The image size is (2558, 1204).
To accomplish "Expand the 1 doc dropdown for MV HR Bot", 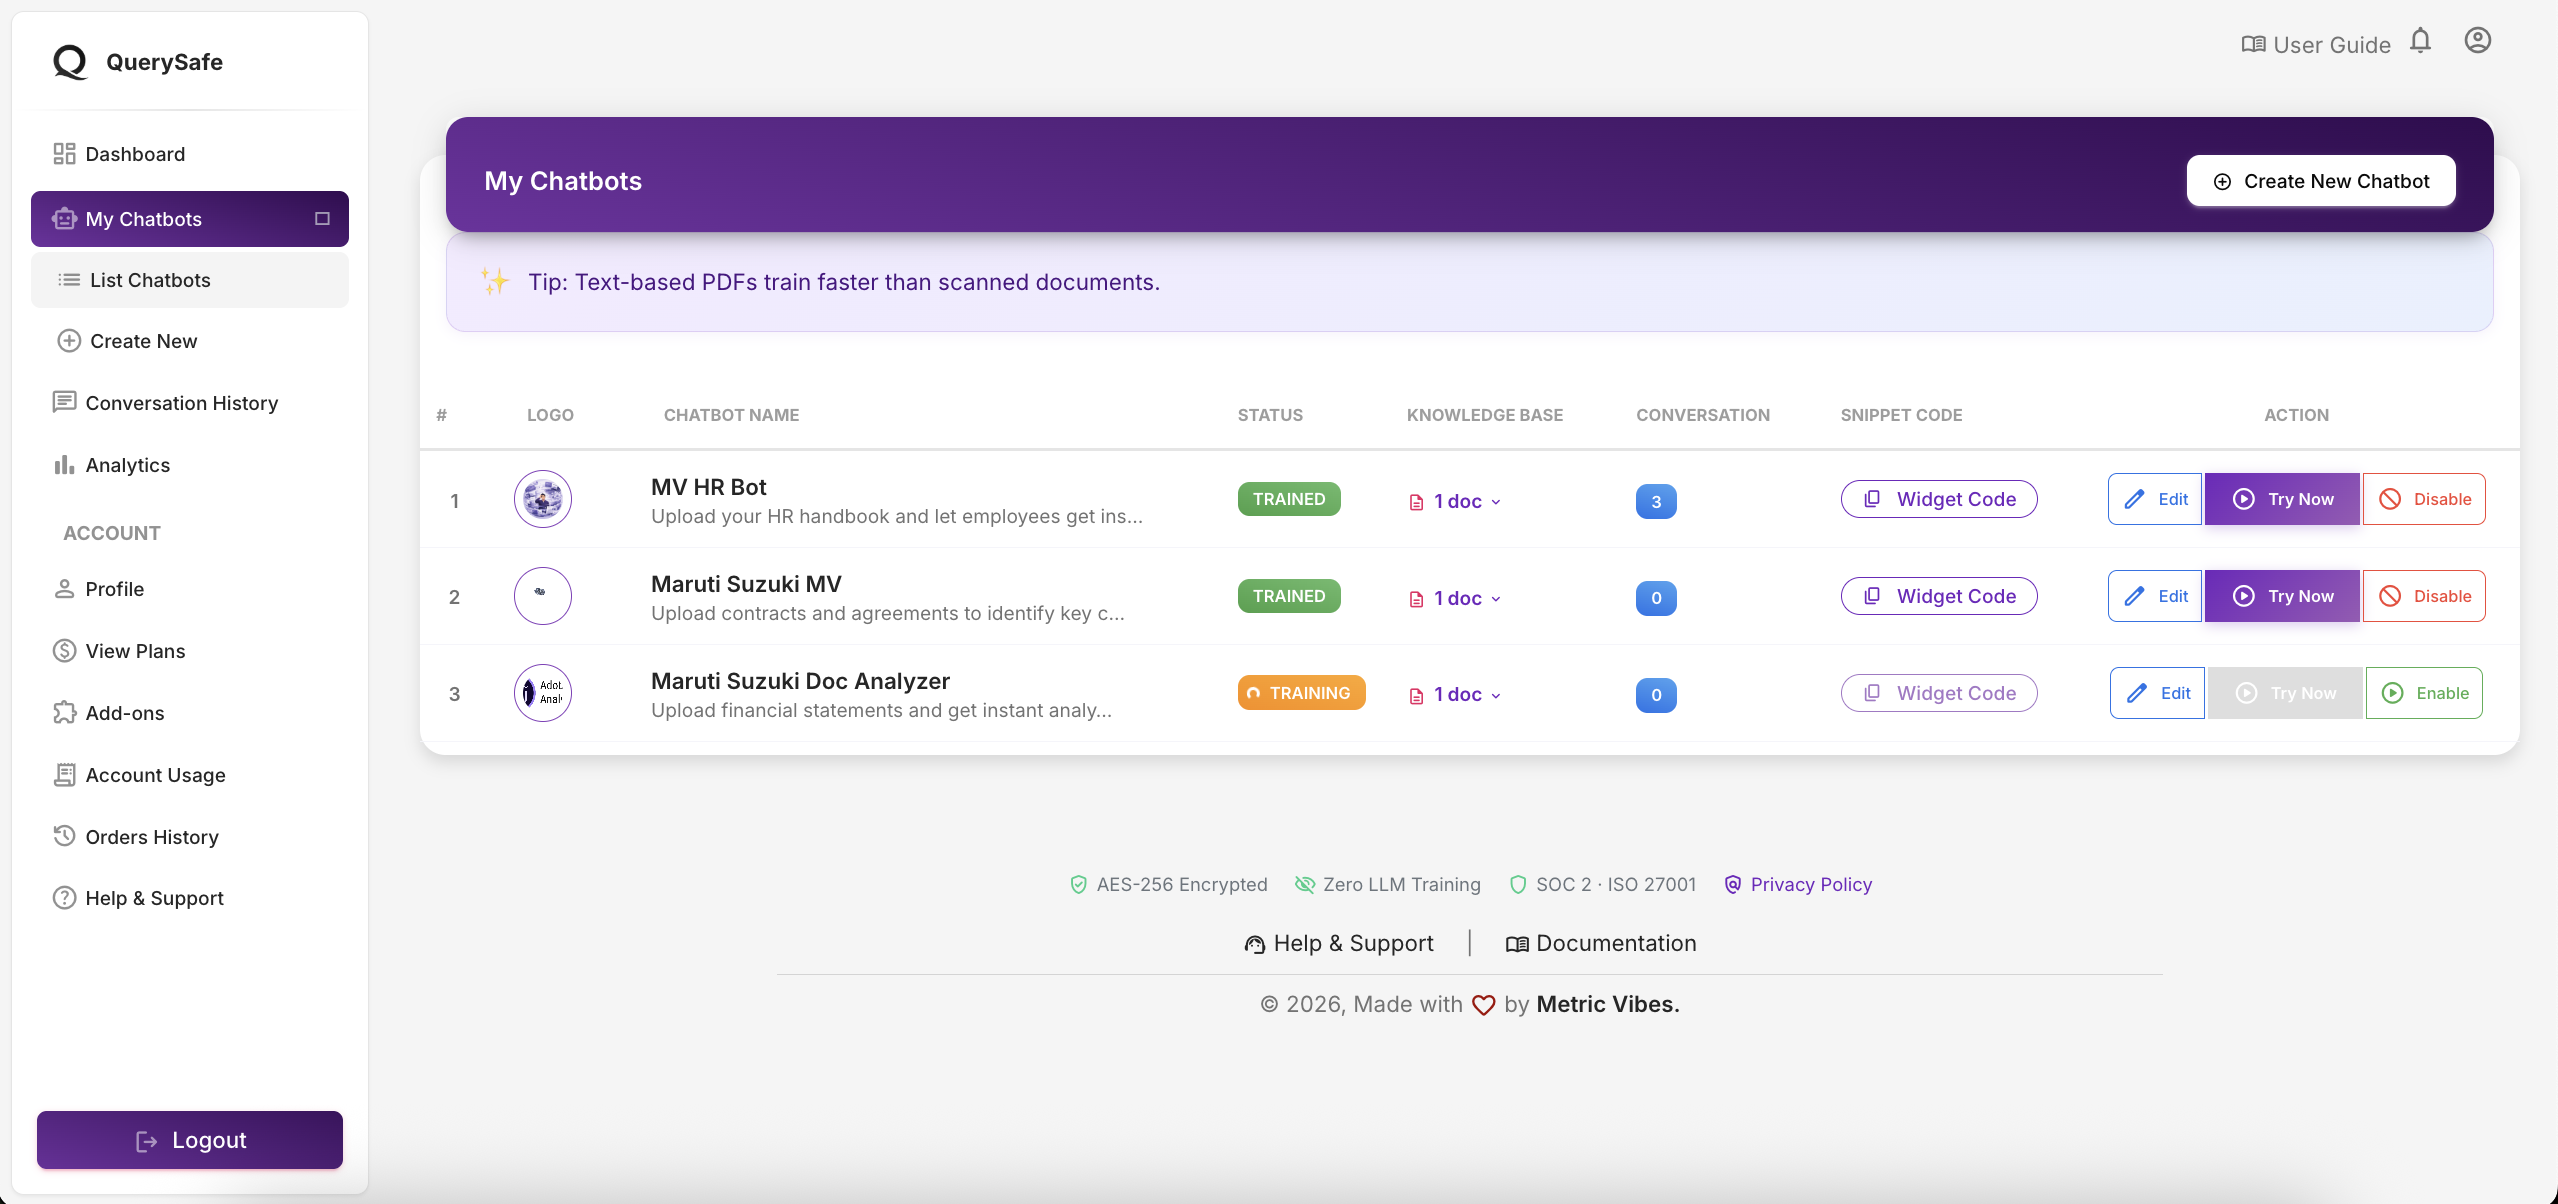I will click(x=1456, y=501).
